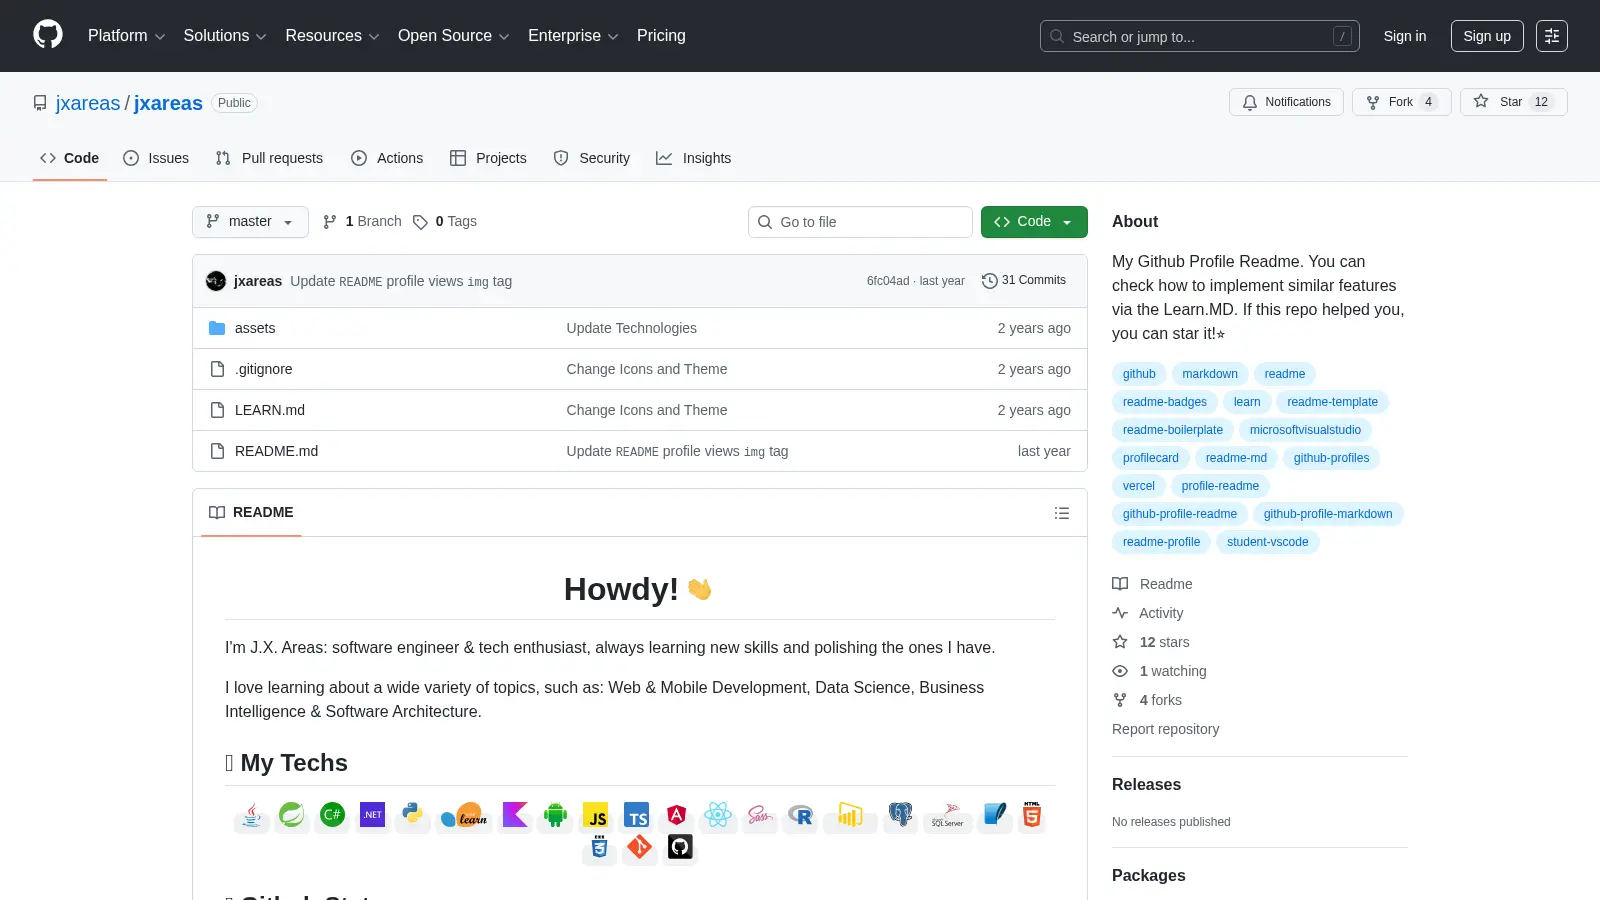Image resolution: width=1600 pixels, height=900 pixels.
Task: Open the 1 Branch link
Action: pyautogui.click(x=362, y=222)
